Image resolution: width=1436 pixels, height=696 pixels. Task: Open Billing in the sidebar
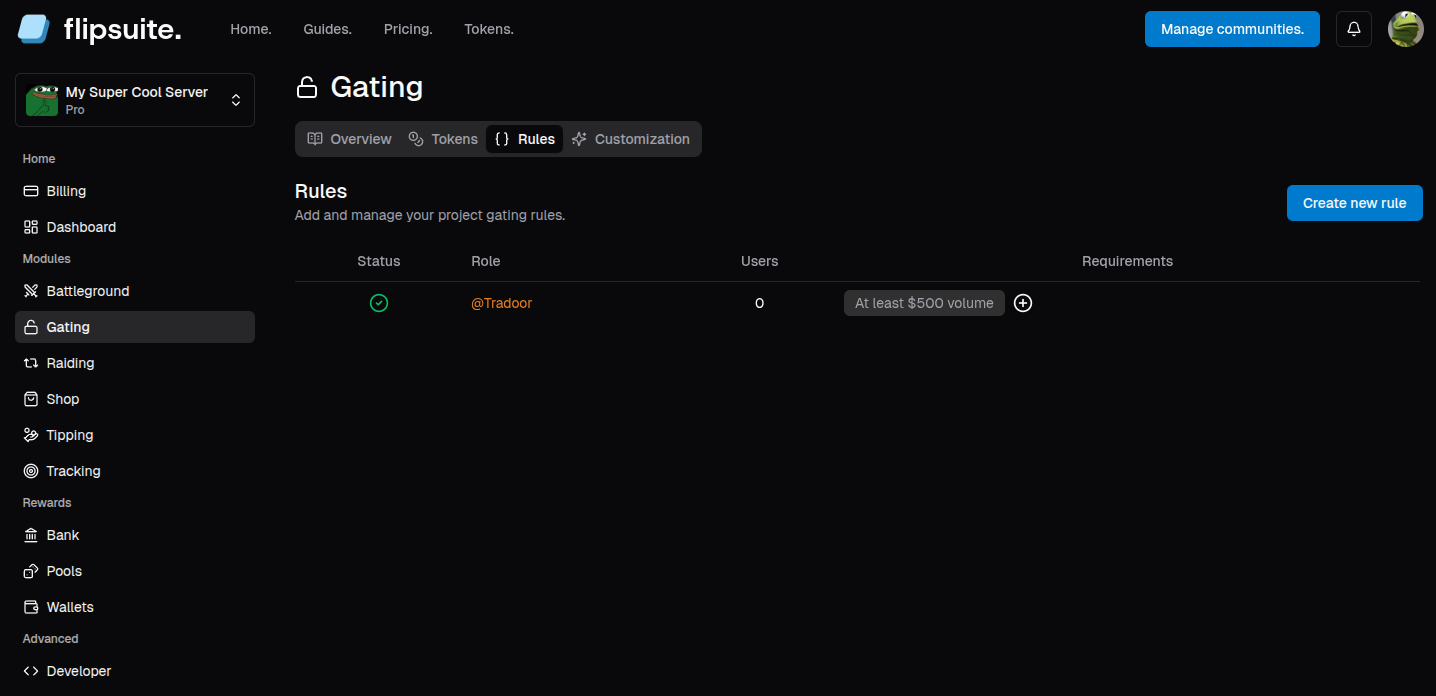(x=135, y=191)
